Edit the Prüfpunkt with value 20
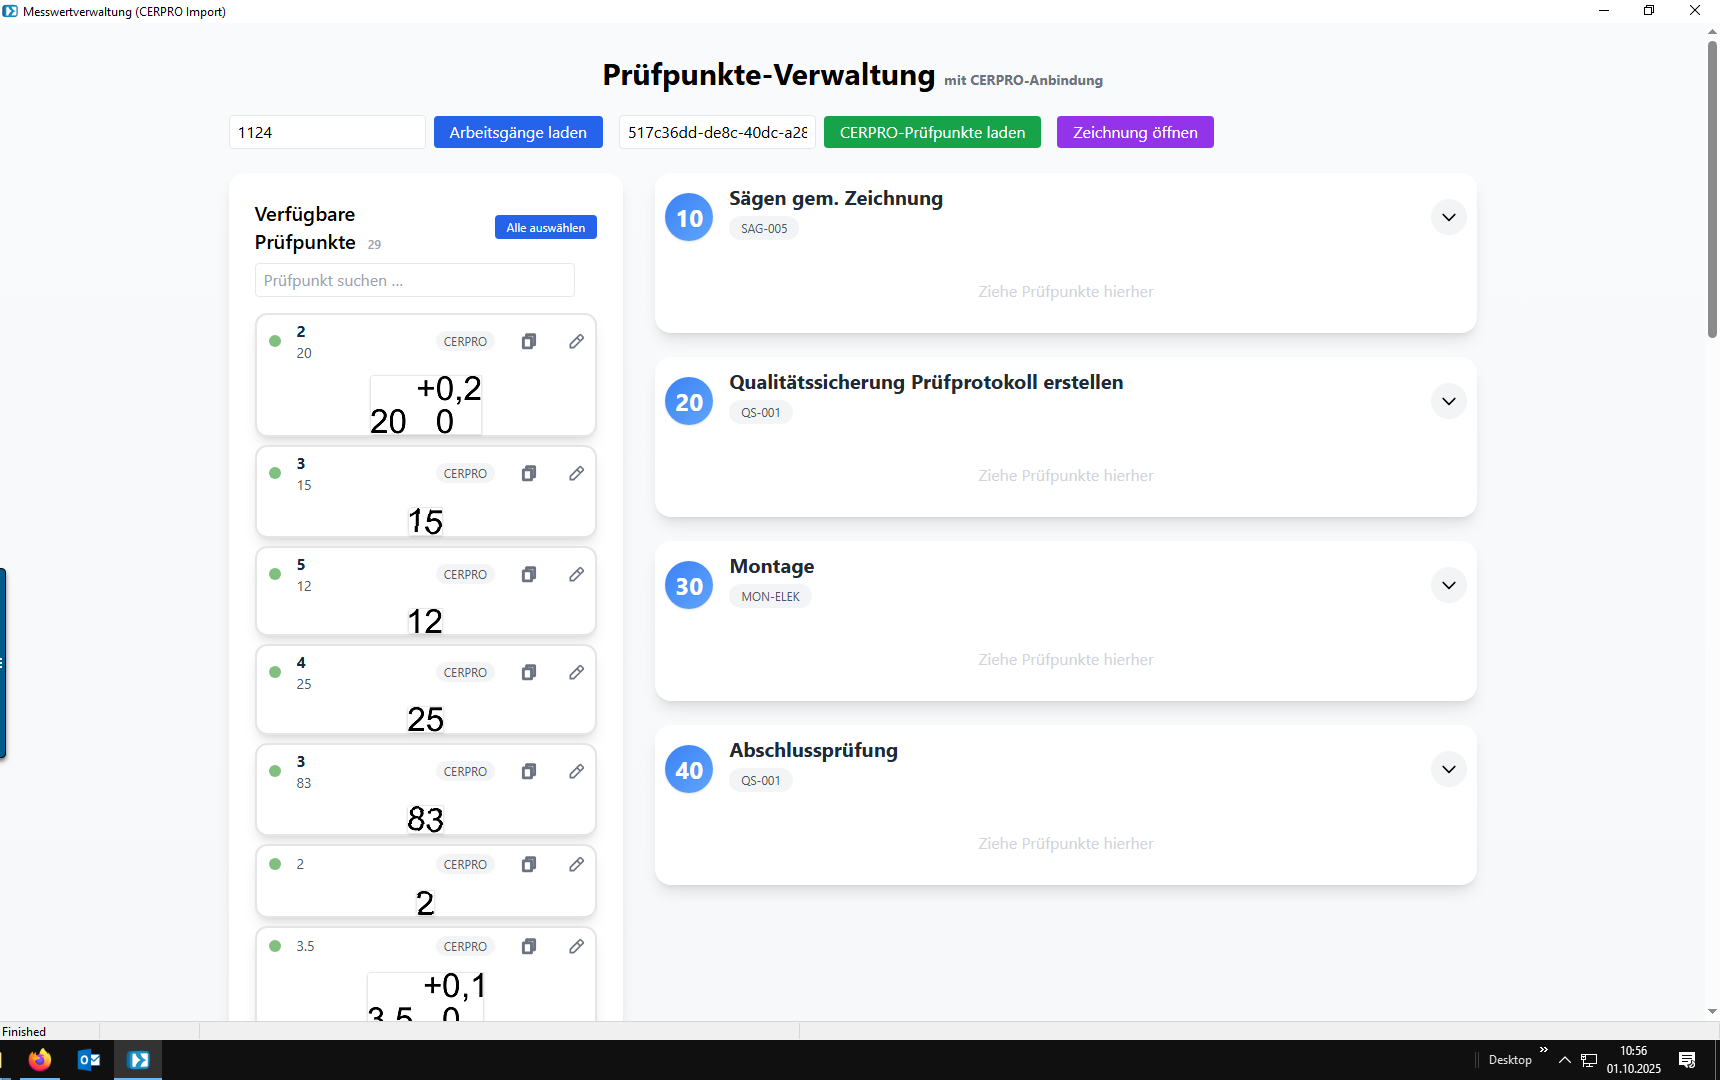Viewport: 1720px width, 1080px height. pyautogui.click(x=577, y=342)
